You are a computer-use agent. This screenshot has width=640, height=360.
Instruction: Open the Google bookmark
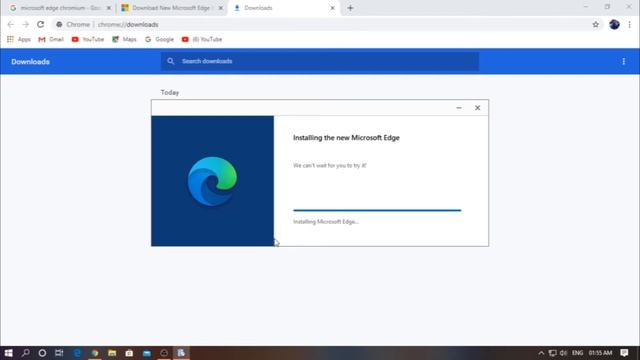click(x=159, y=39)
